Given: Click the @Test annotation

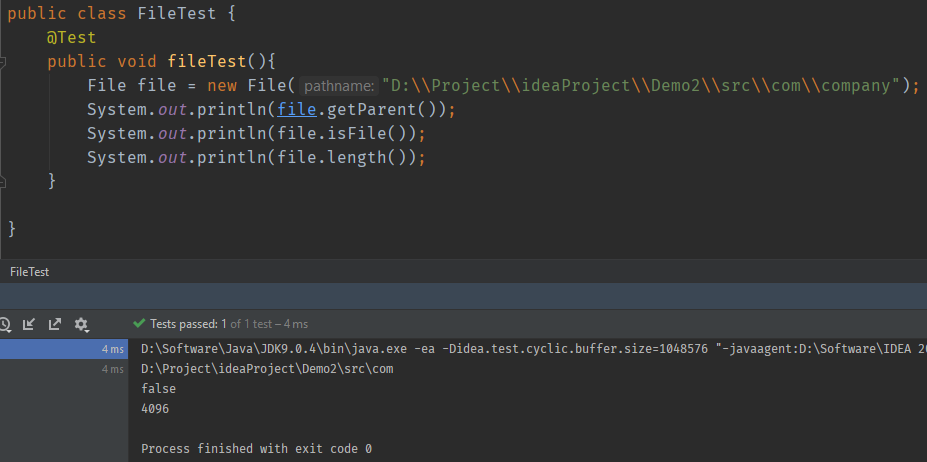Looking at the screenshot, I should (x=72, y=38).
